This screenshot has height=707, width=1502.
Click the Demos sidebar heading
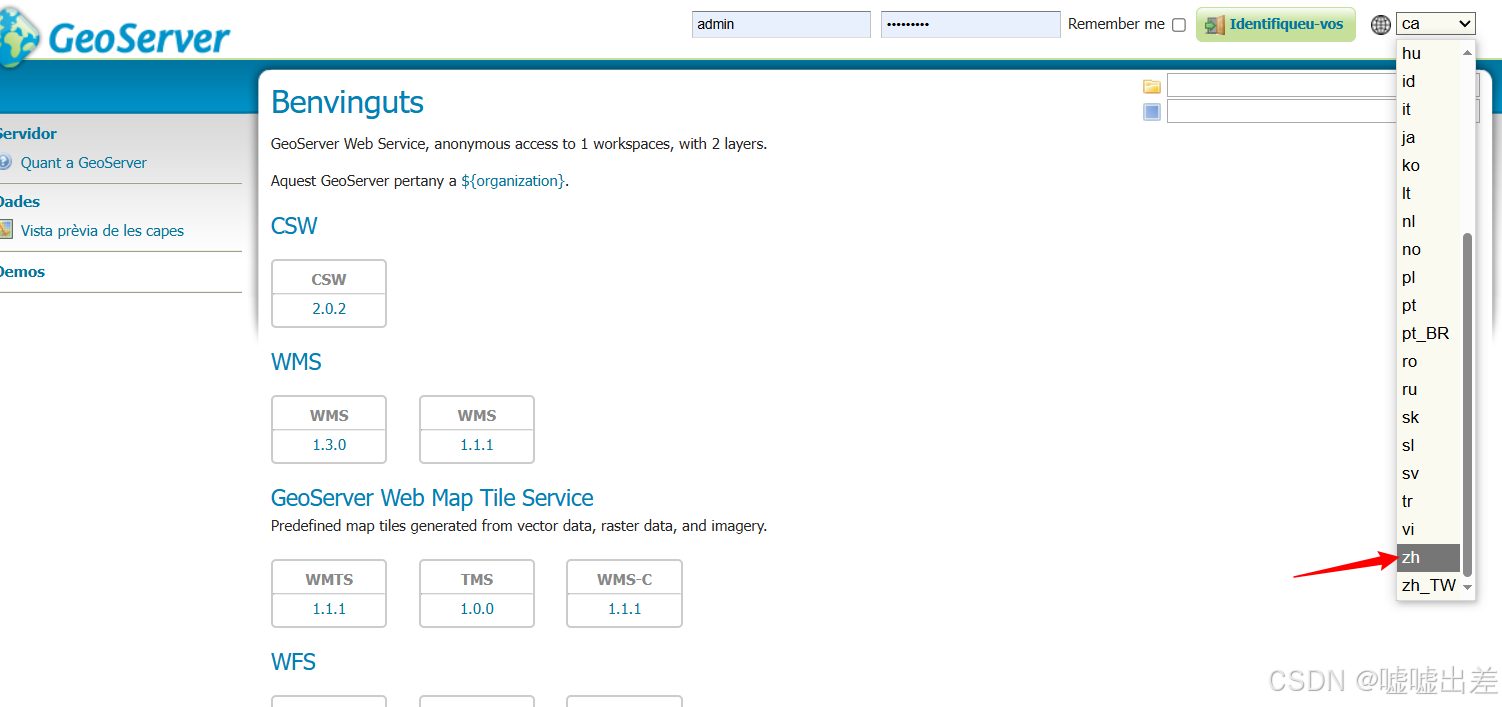click(22, 272)
